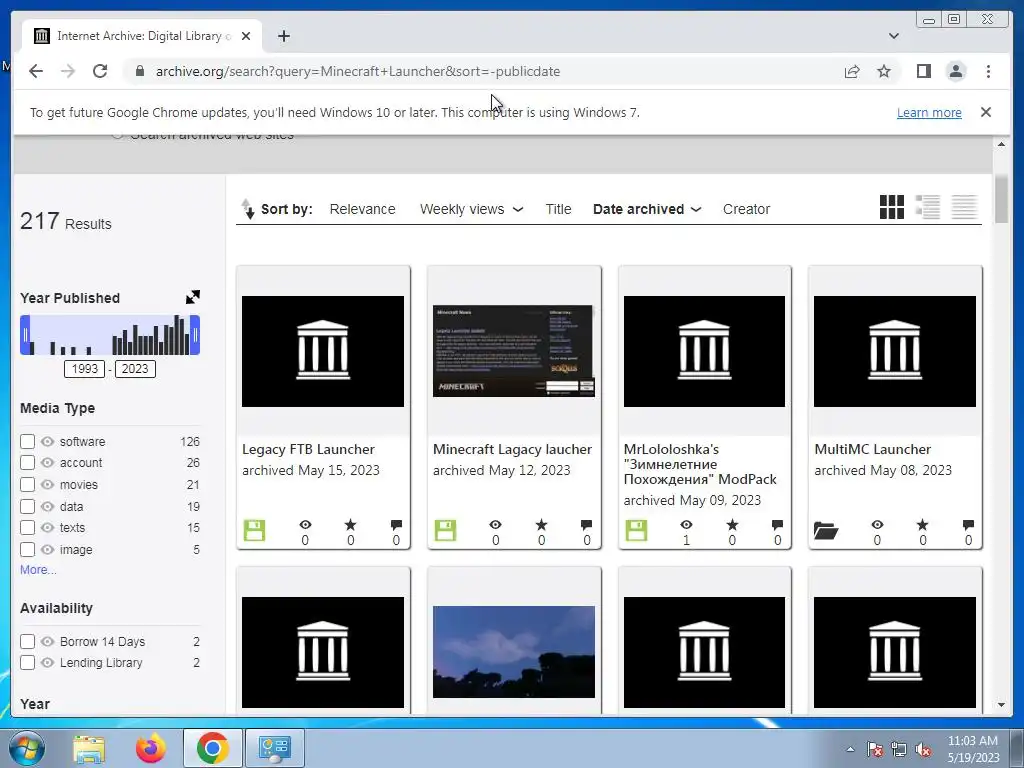Click software disk icon on MrLololoshka's ModPack card
Image resolution: width=1024 pixels, height=768 pixels.
[636, 530]
